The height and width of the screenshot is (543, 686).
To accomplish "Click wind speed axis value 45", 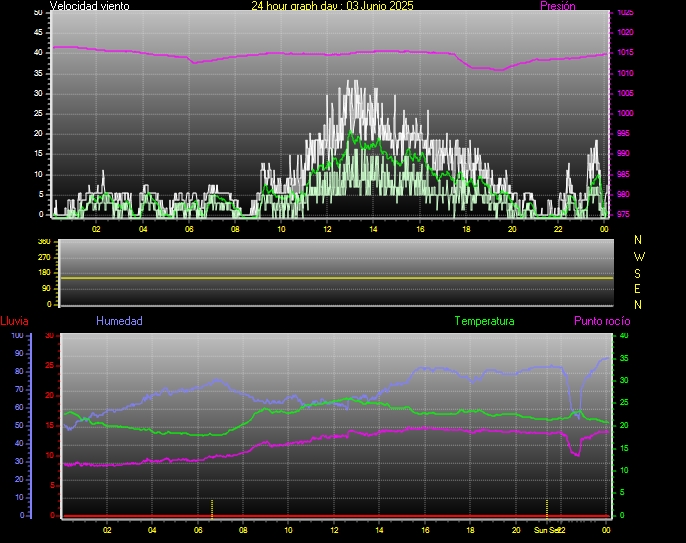I will 38,32.
